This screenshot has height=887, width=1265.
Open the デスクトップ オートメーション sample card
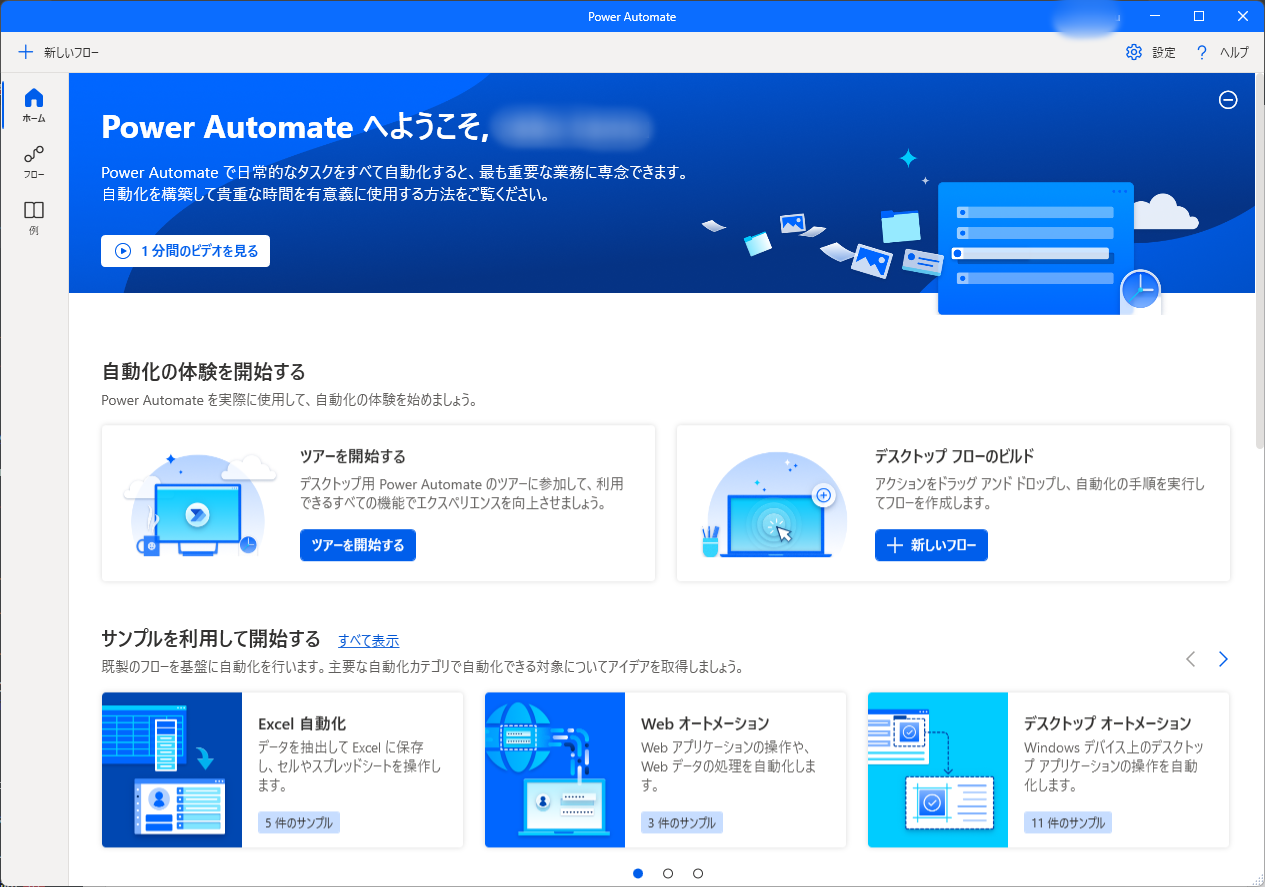point(1048,769)
